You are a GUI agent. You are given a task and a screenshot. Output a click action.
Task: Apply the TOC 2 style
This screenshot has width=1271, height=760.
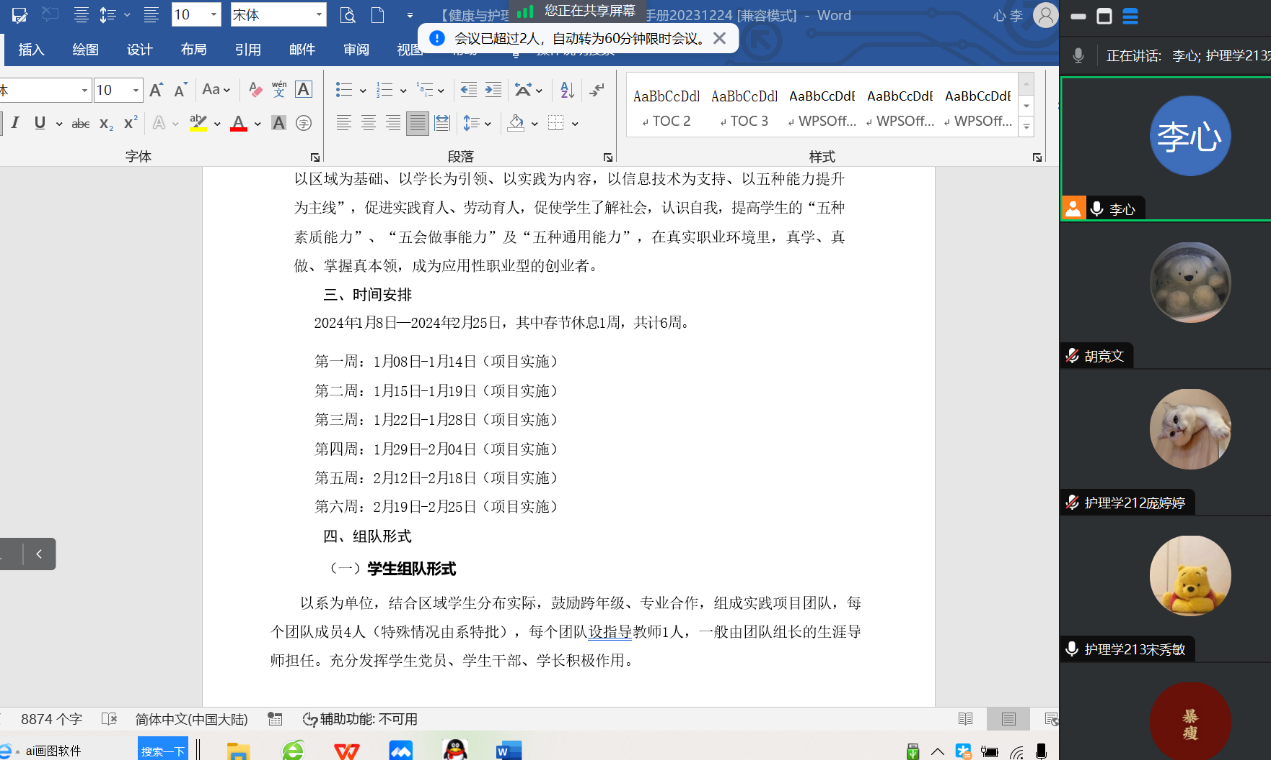coord(667,108)
